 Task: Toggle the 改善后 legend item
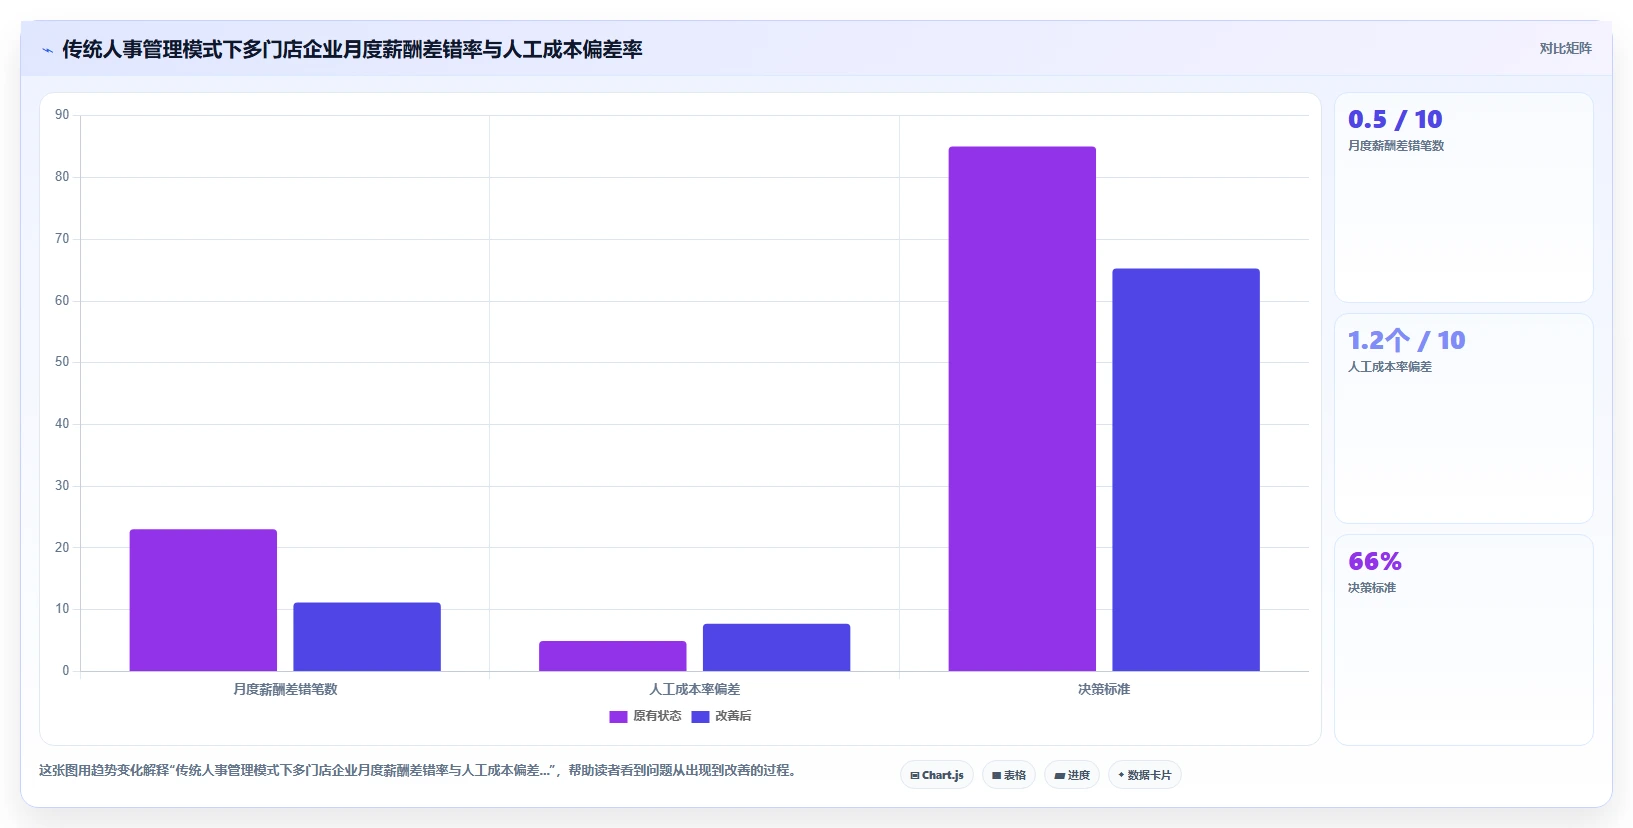coord(721,716)
